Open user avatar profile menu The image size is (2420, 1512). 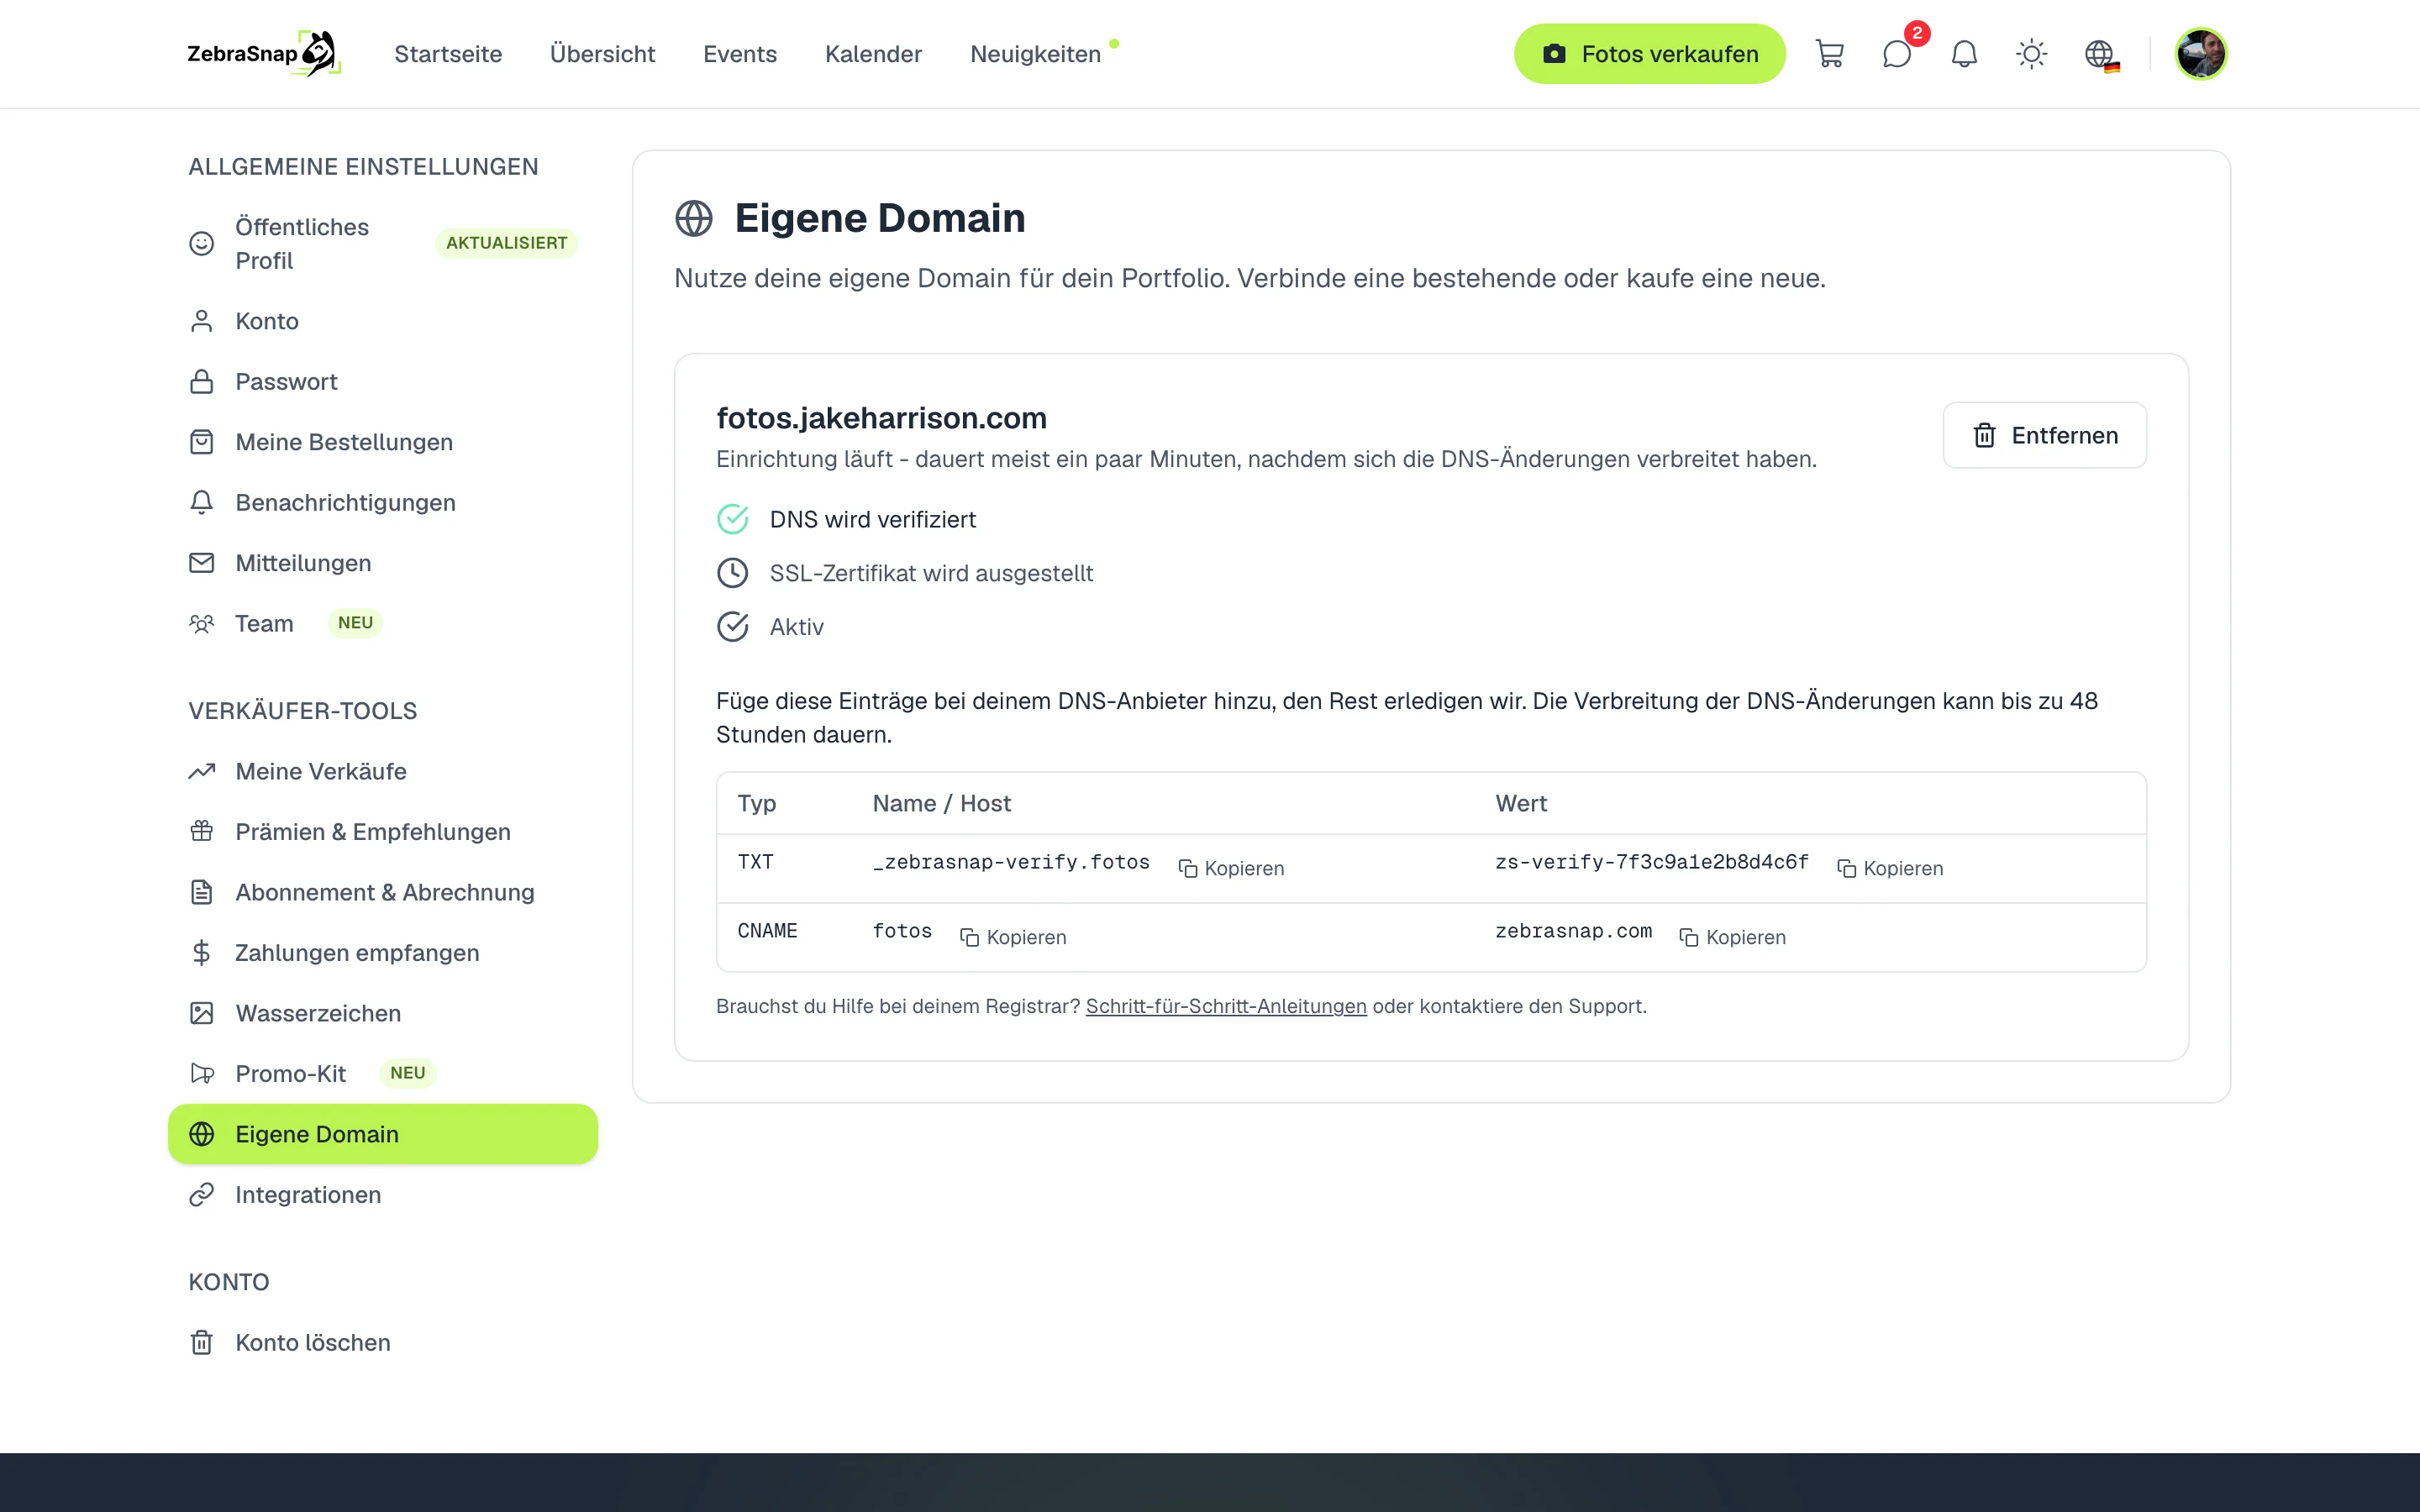point(2200,54)
